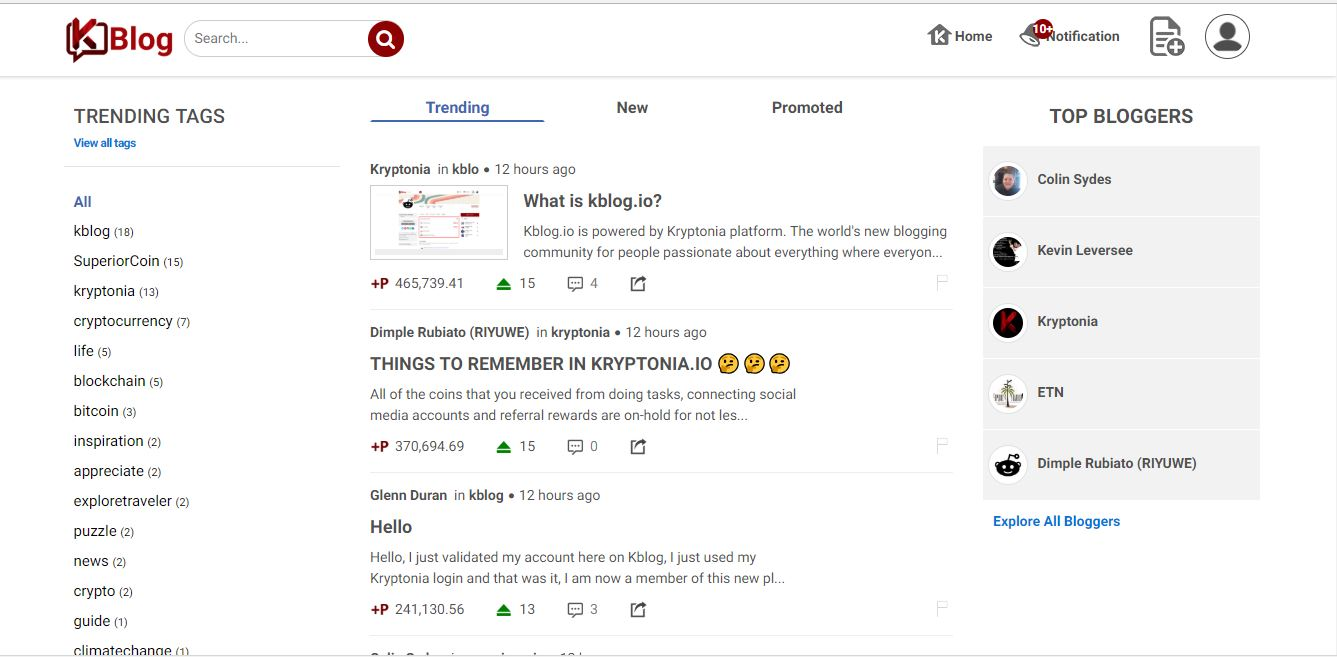Select the life tag
Image resolution: width=1337 pixels, height=657 pixels.
pyautogui.click(x=92, y=351)
